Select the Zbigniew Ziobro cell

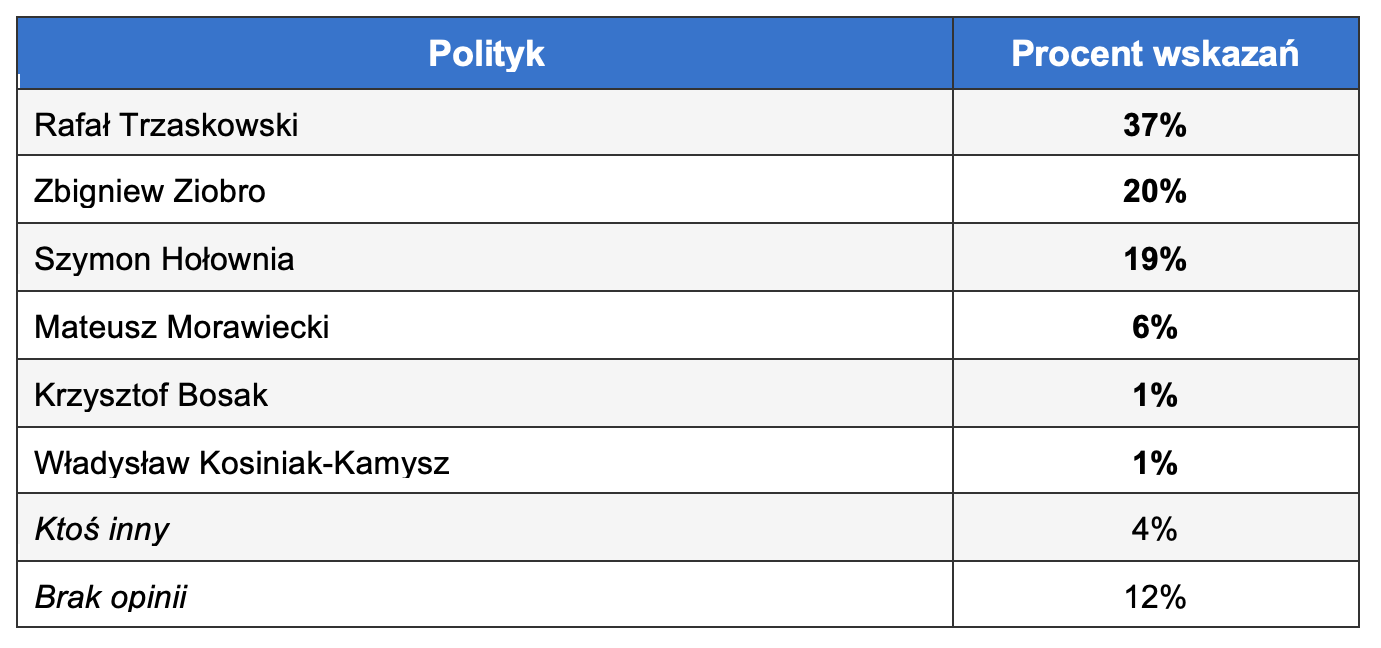150,191
